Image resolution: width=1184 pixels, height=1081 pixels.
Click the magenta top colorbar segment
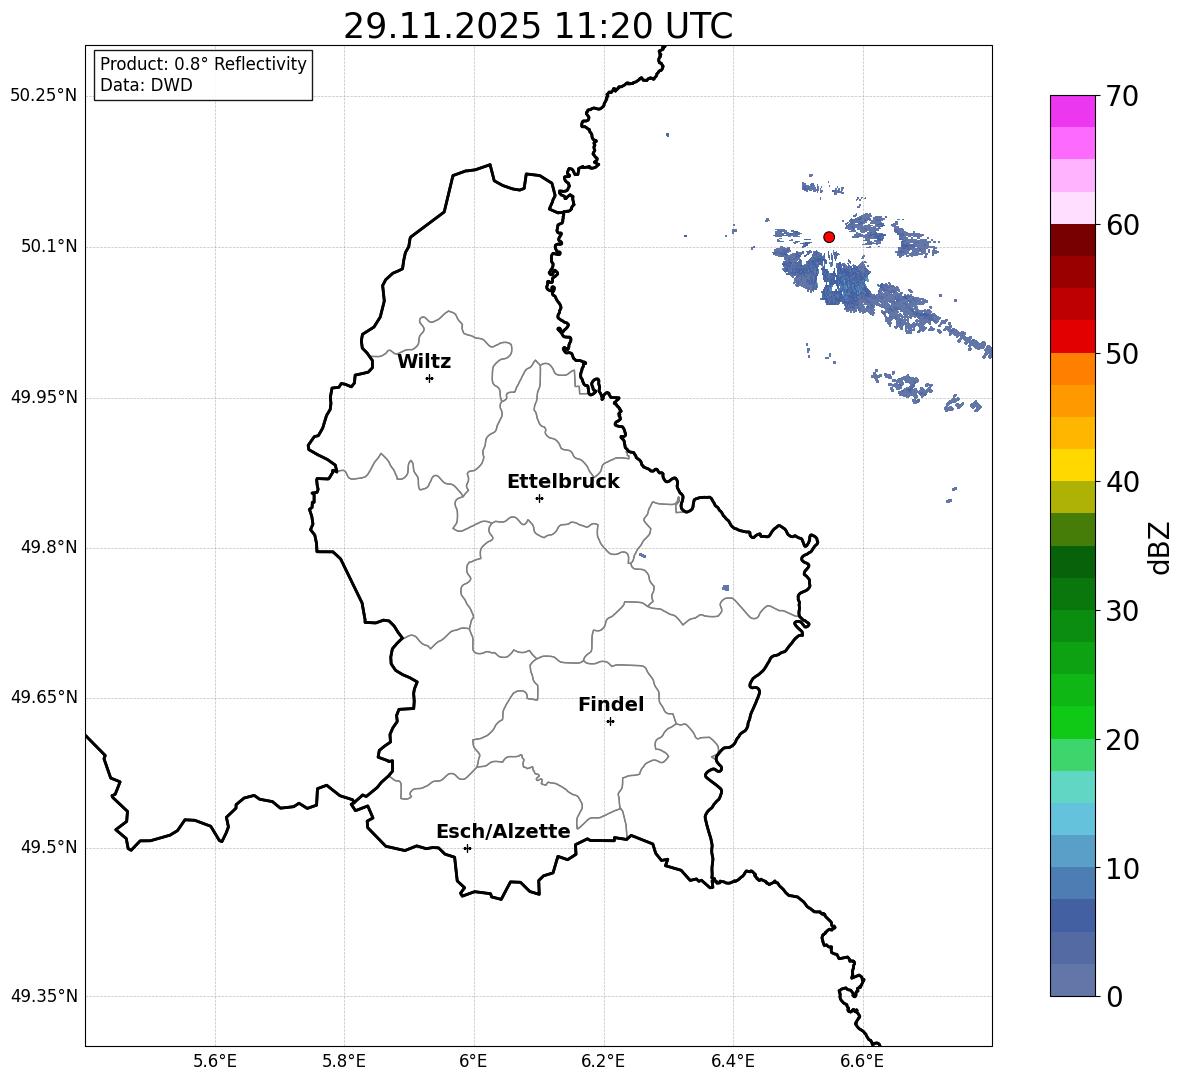[x=1072, y=111]
